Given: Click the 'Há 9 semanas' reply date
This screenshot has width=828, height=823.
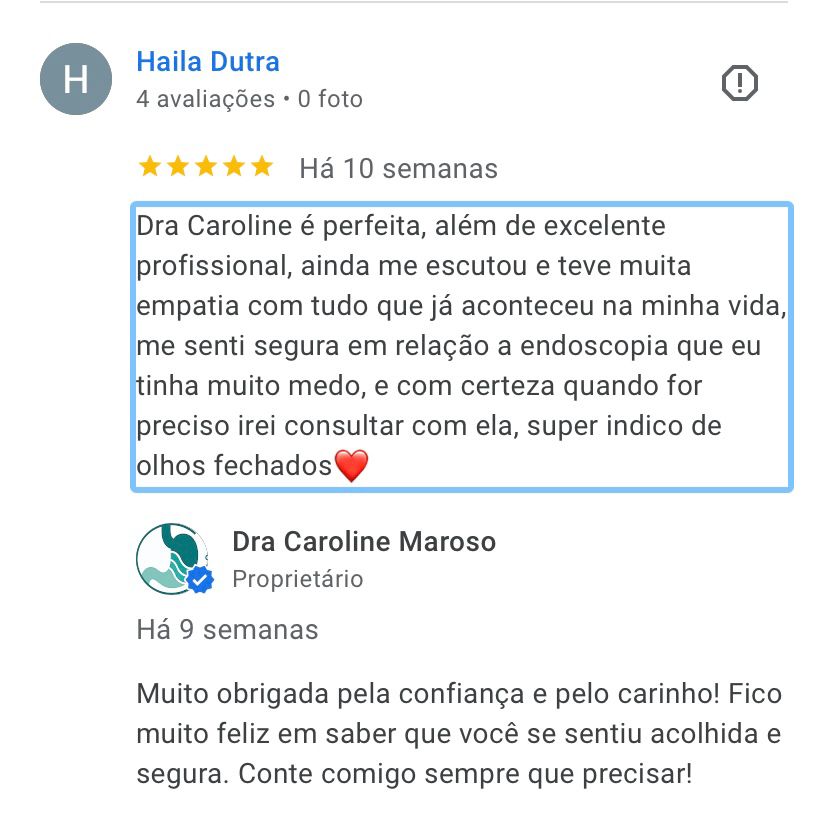Looking at the screenshot, I should tap(228, 630).
